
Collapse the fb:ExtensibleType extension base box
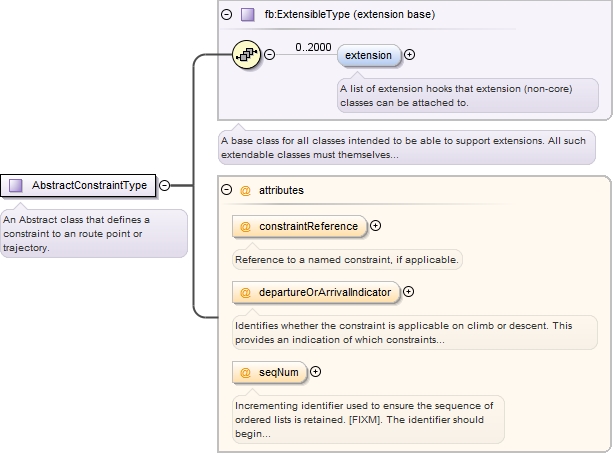pyautogui.click(x=227, y=15)
